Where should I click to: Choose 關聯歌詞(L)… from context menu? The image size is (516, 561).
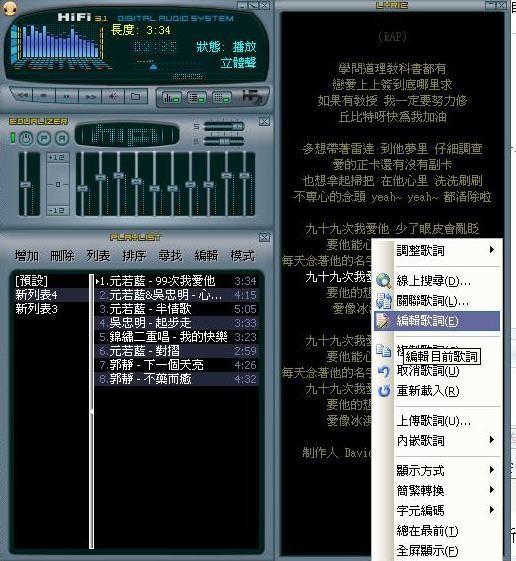[x=437, y=301]
